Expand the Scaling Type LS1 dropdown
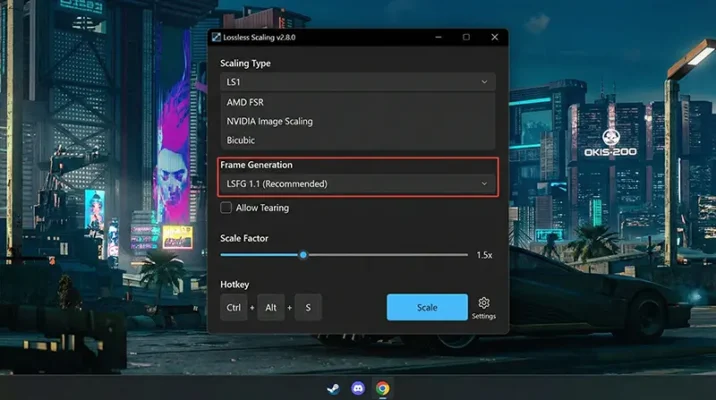 [358, 82]
